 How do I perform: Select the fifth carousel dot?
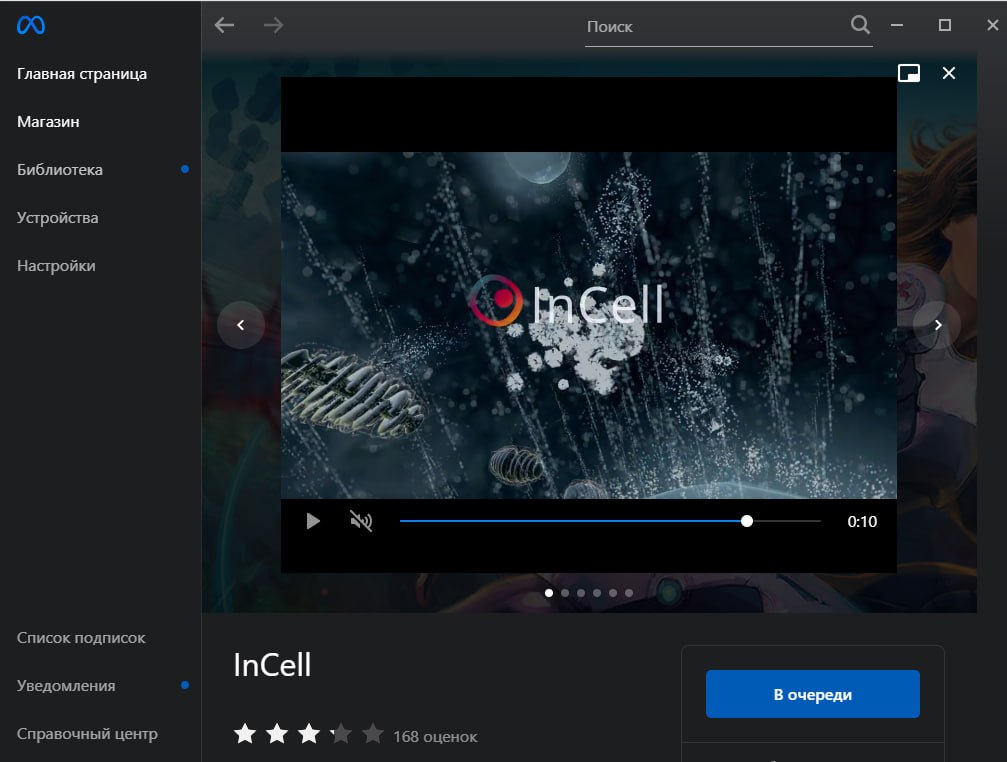[613, 593]
